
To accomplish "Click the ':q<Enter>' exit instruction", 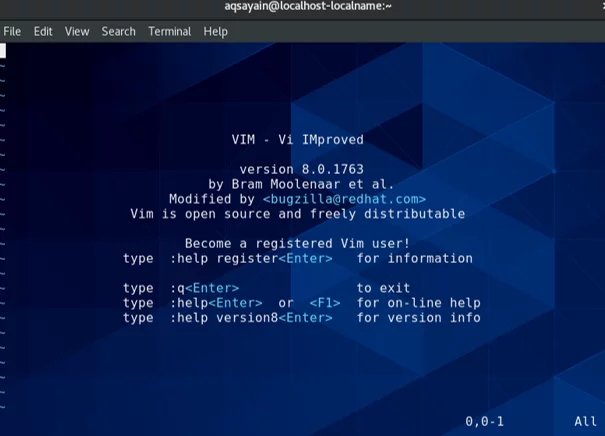I will pos(204,288).
